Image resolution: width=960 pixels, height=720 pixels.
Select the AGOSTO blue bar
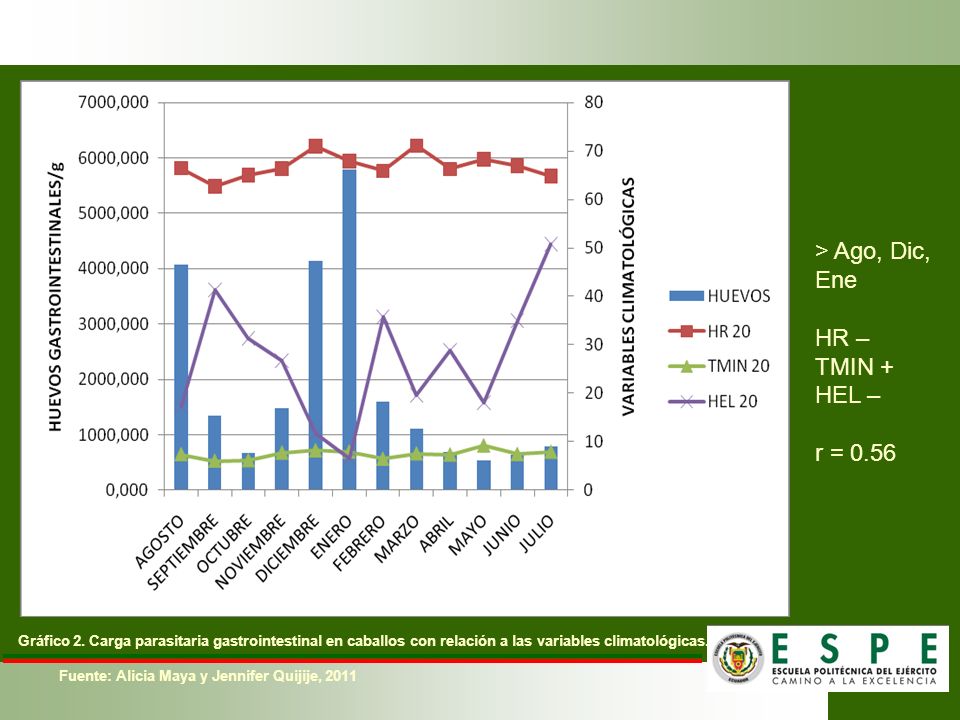pyautogui.click(x=181, y=377)
